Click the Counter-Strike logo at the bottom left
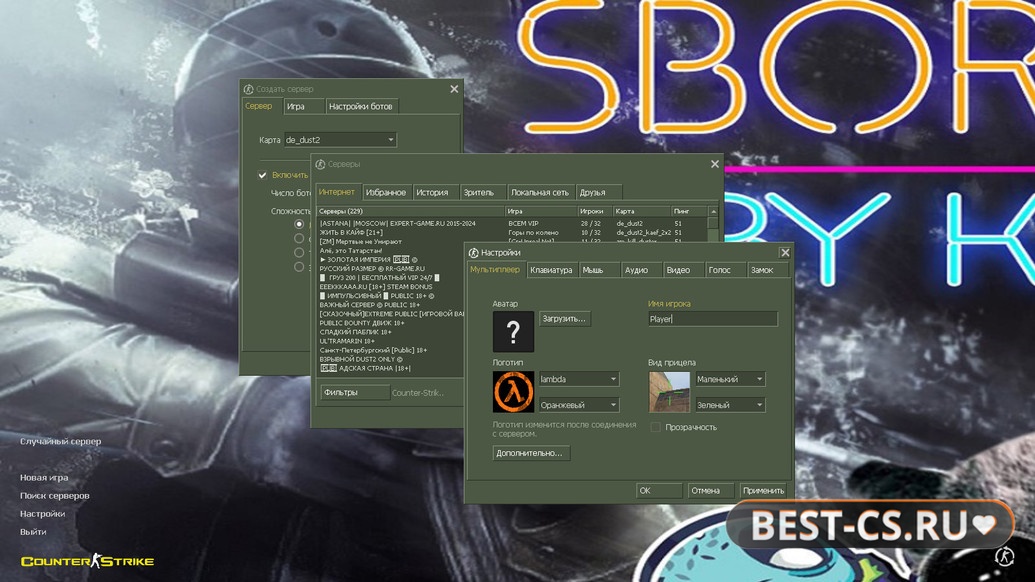This screenshot has height=582, width=1035. [87, 561]
